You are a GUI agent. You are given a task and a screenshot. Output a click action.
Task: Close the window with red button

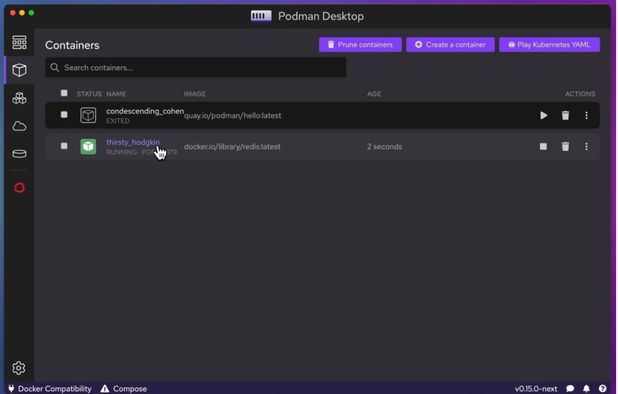(13, 13)
